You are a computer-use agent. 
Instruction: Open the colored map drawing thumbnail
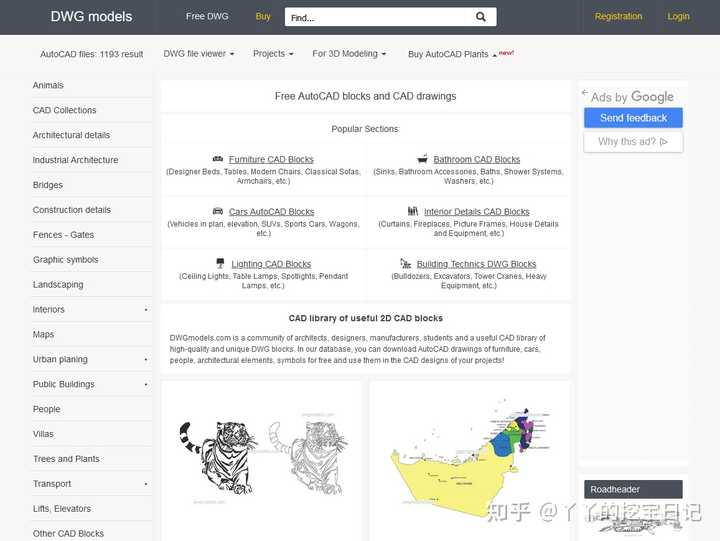pos(471,461)
